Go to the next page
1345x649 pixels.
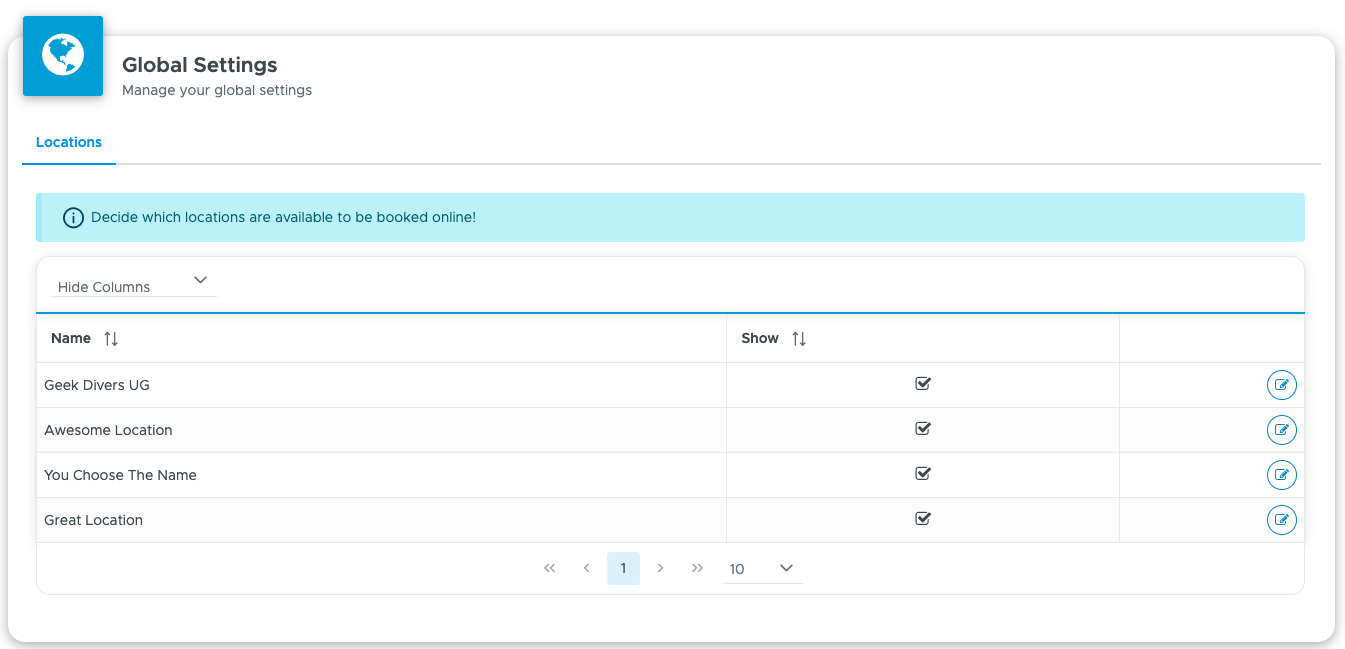(660, 568)
